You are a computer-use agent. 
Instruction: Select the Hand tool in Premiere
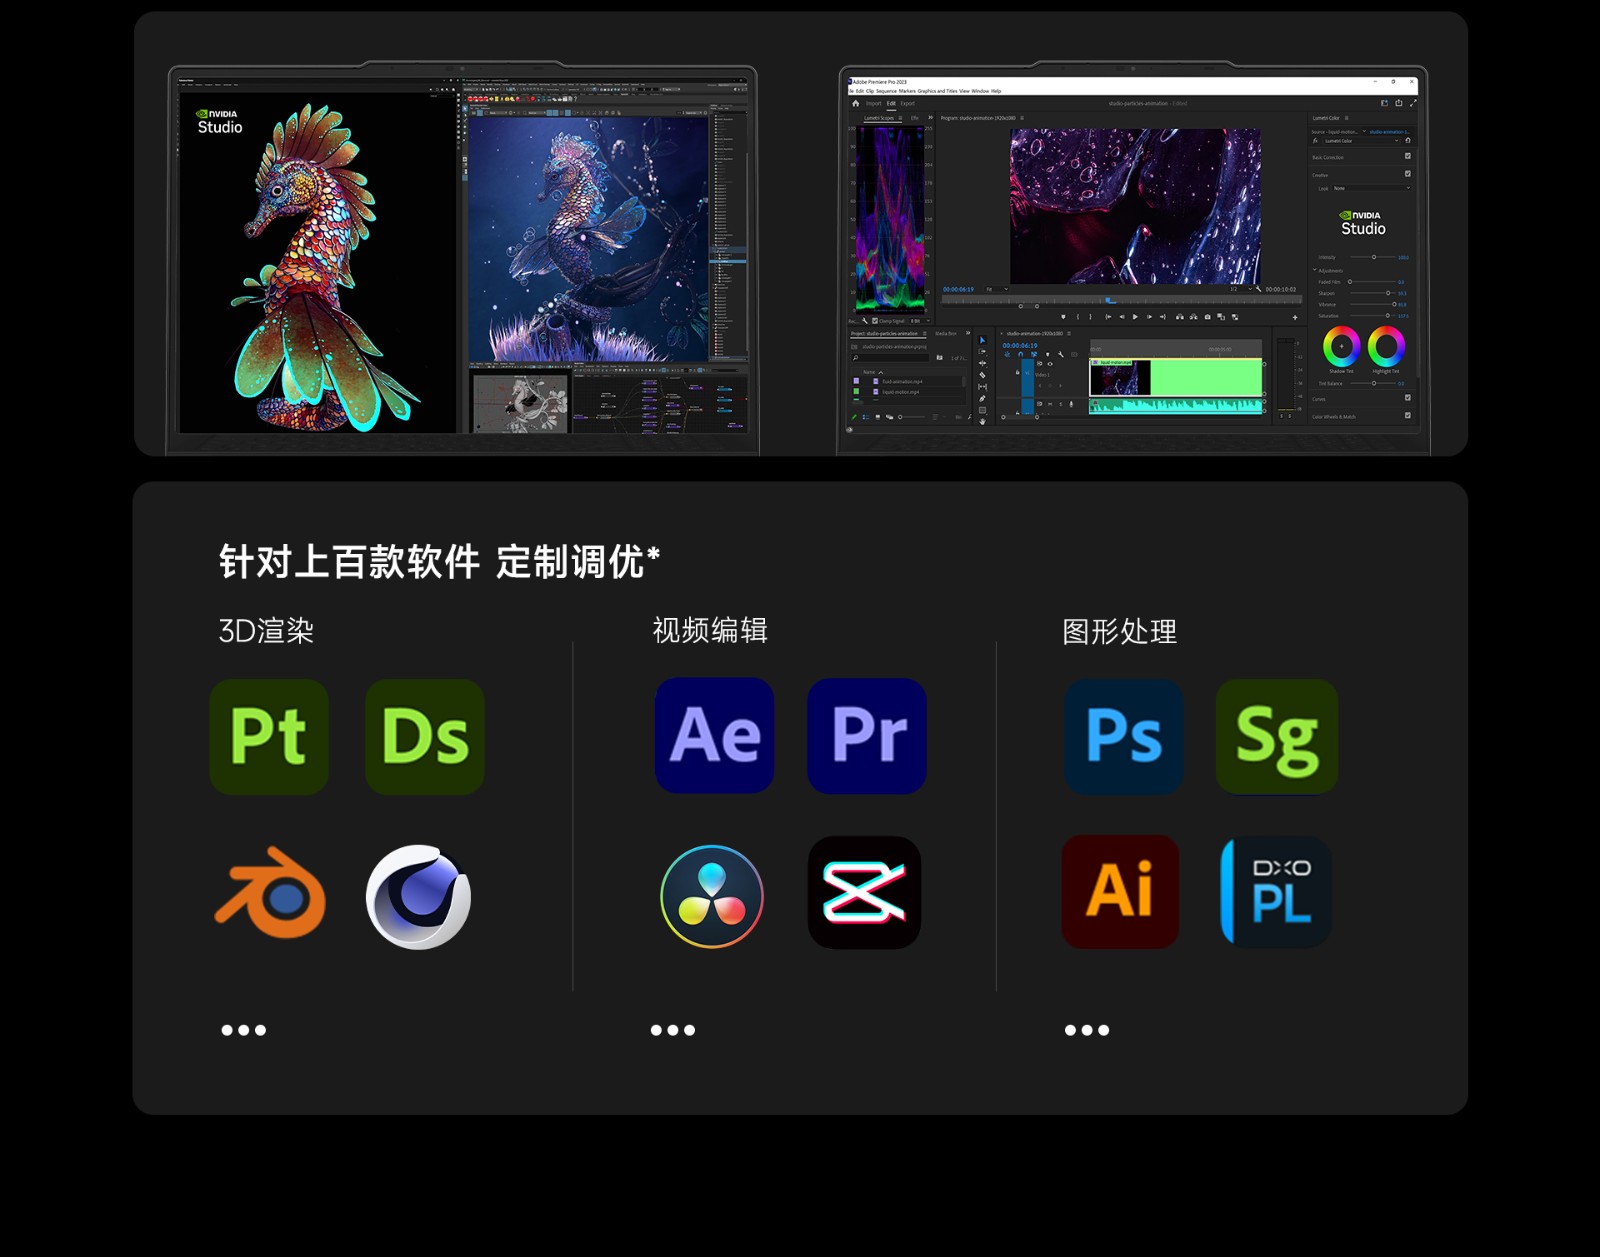coord(982,421)
